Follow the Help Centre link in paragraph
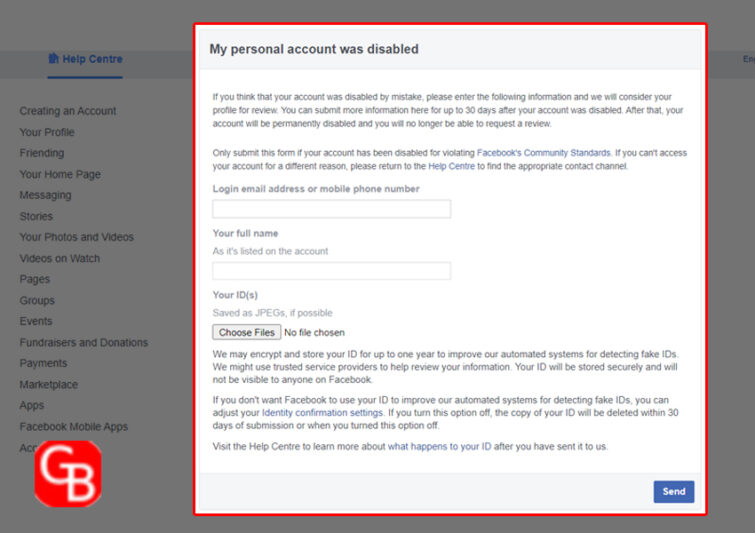 [451, 166]
